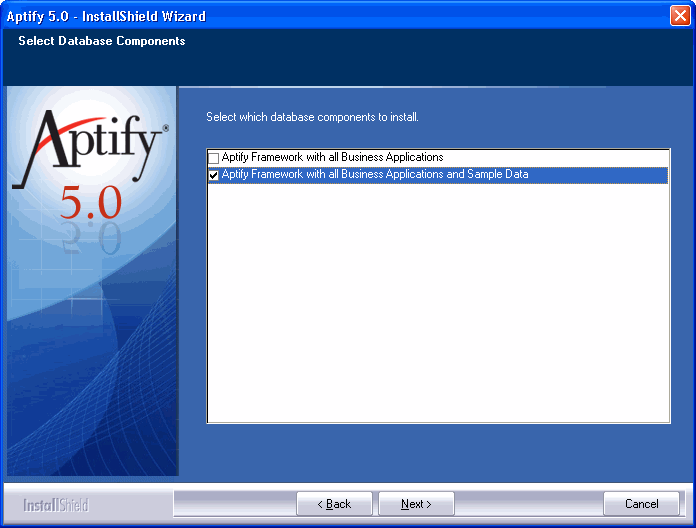The width and height of the screenshot is (696, 528).
Task: Select the 'Business Applications and Sample Data' row text
Action: (x=375, y=174)
